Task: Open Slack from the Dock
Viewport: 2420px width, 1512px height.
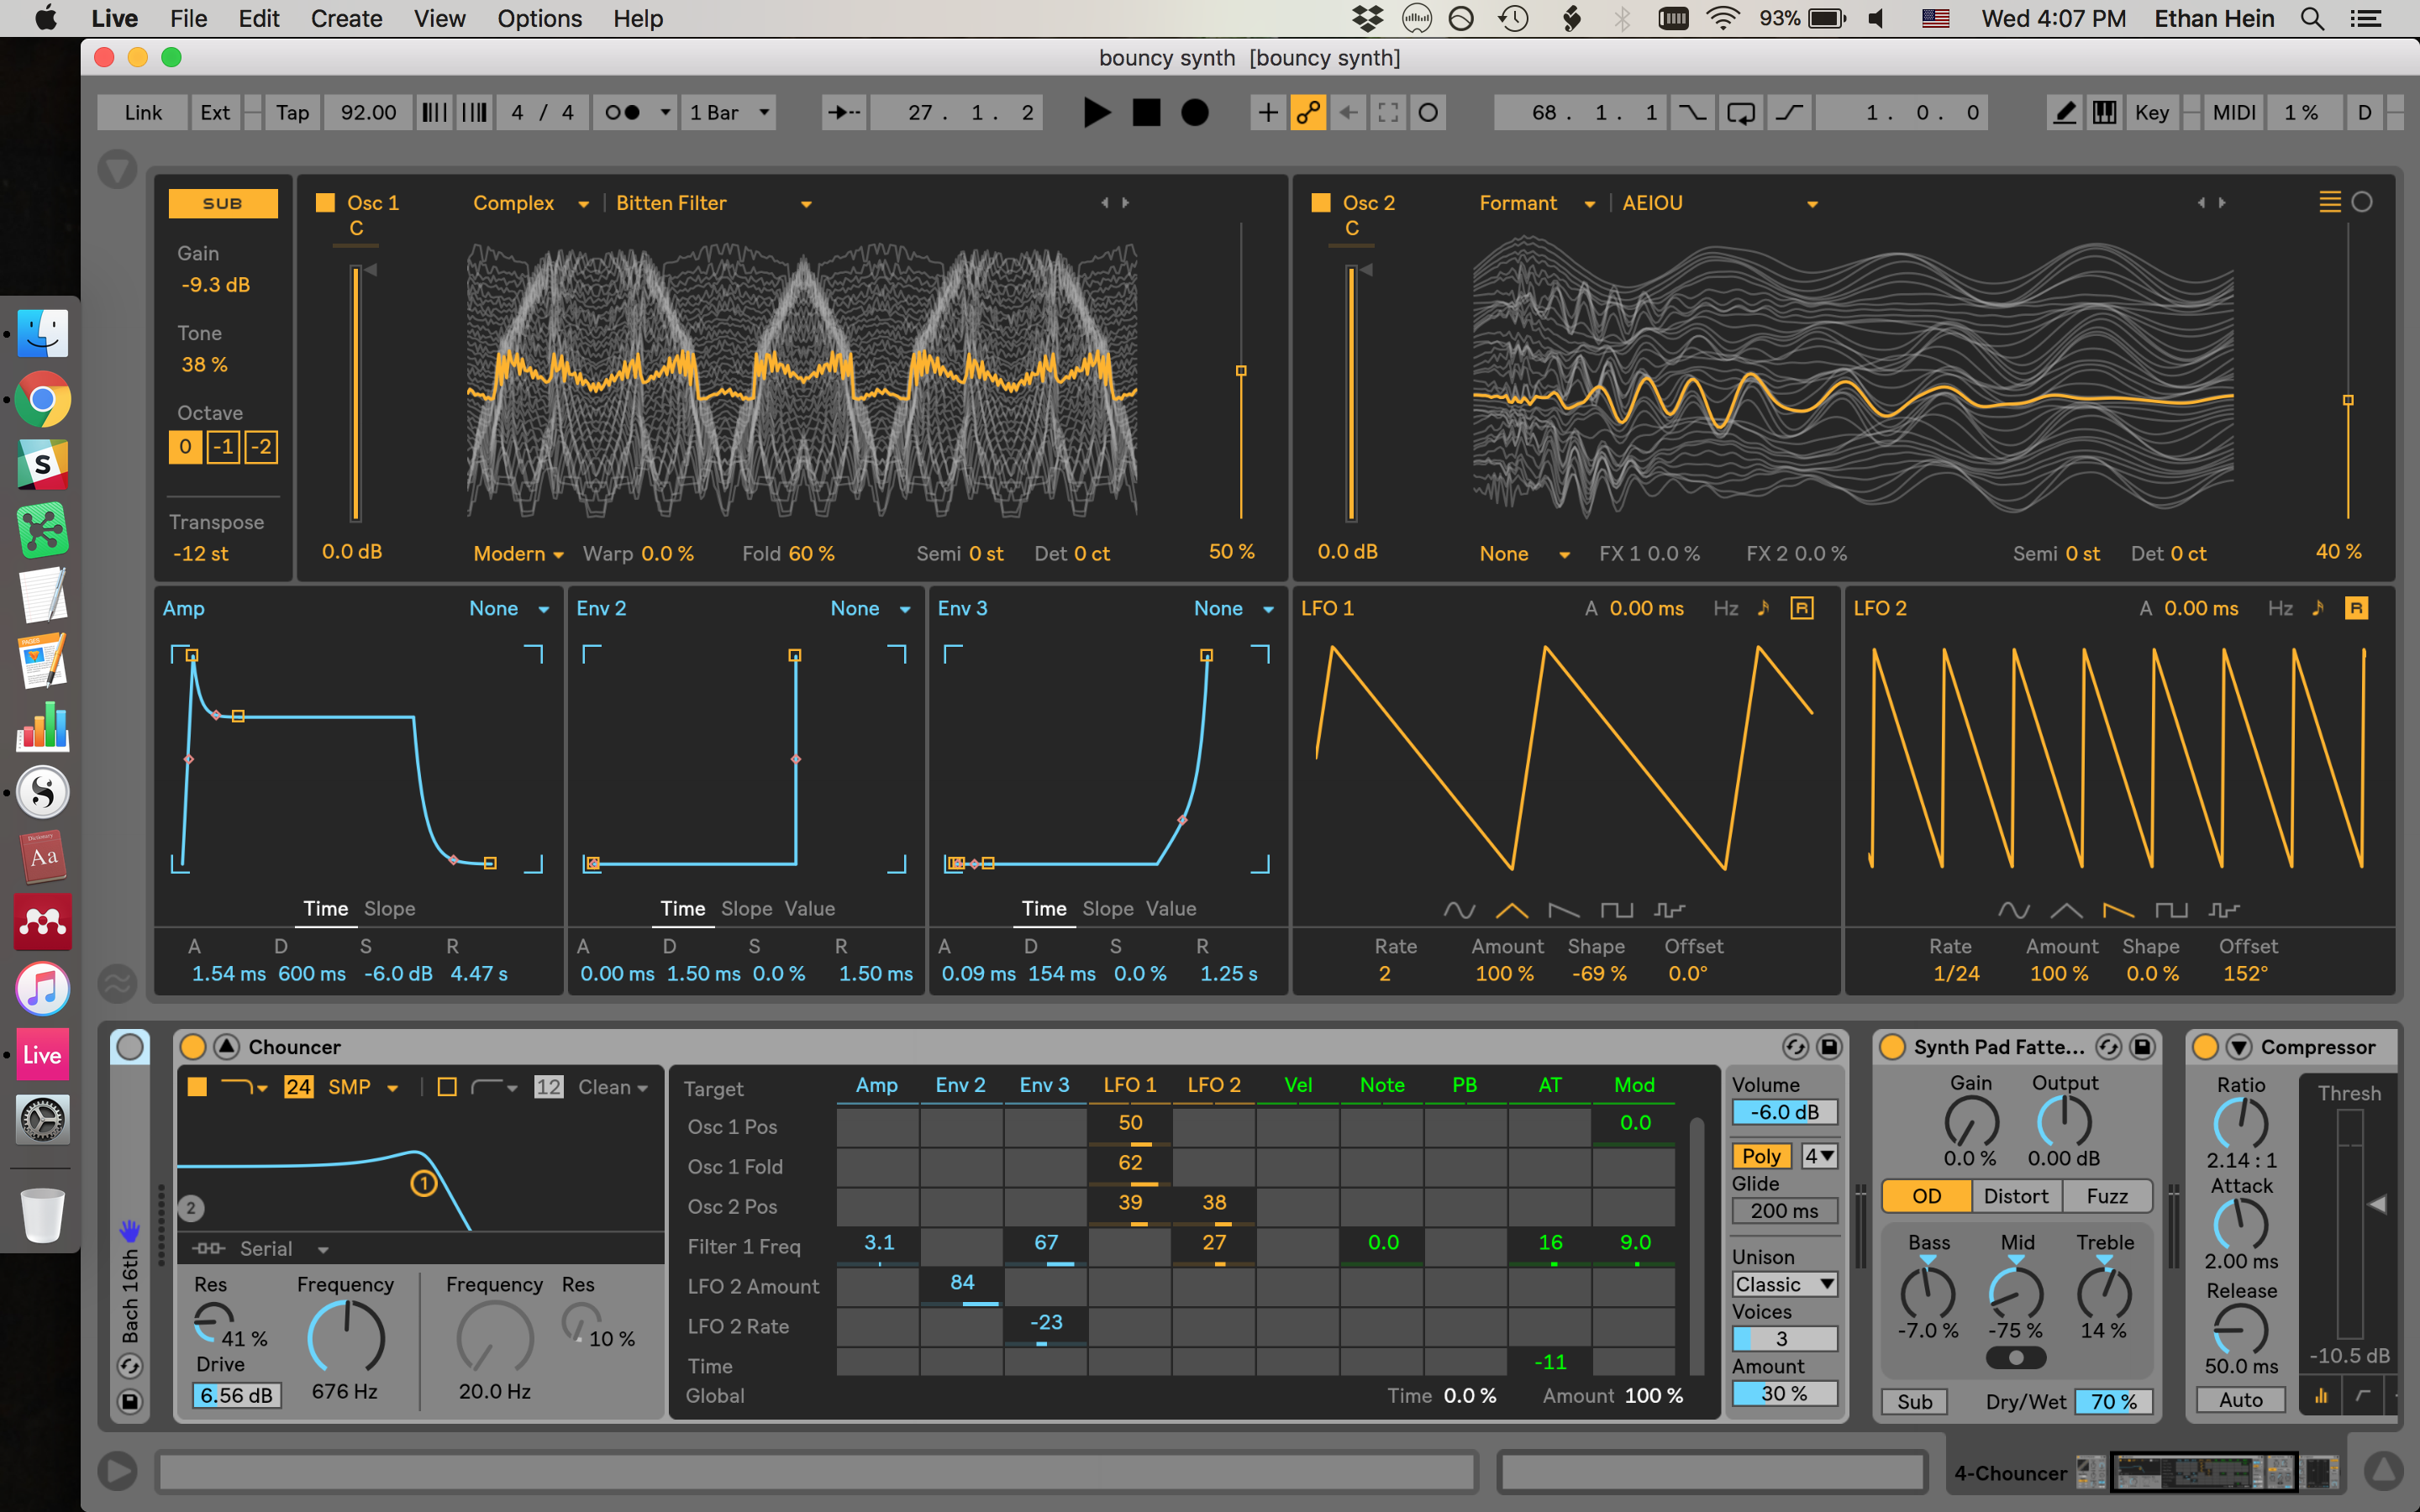Action: coord(43,465)
